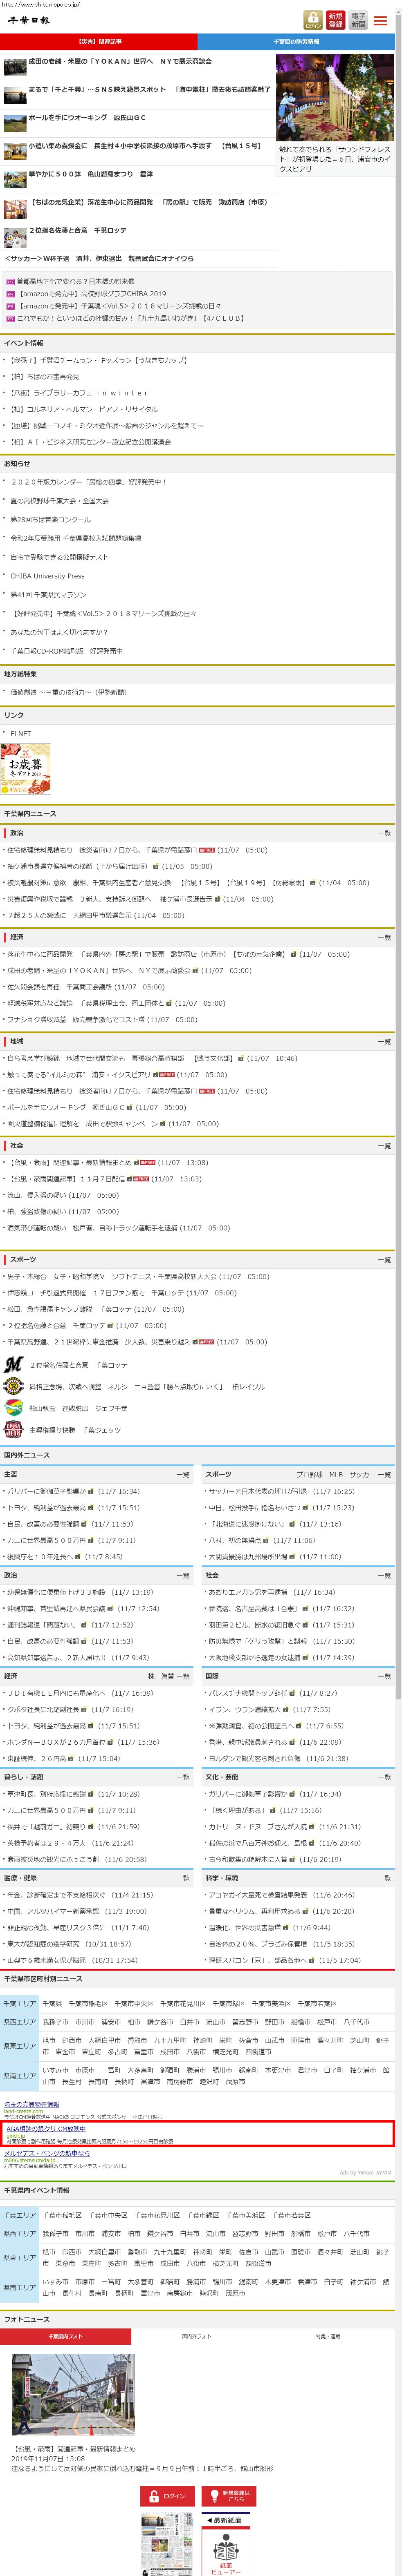Open the 電子新聞 header icon
The image size is (402, 2576).
point(358,20)
